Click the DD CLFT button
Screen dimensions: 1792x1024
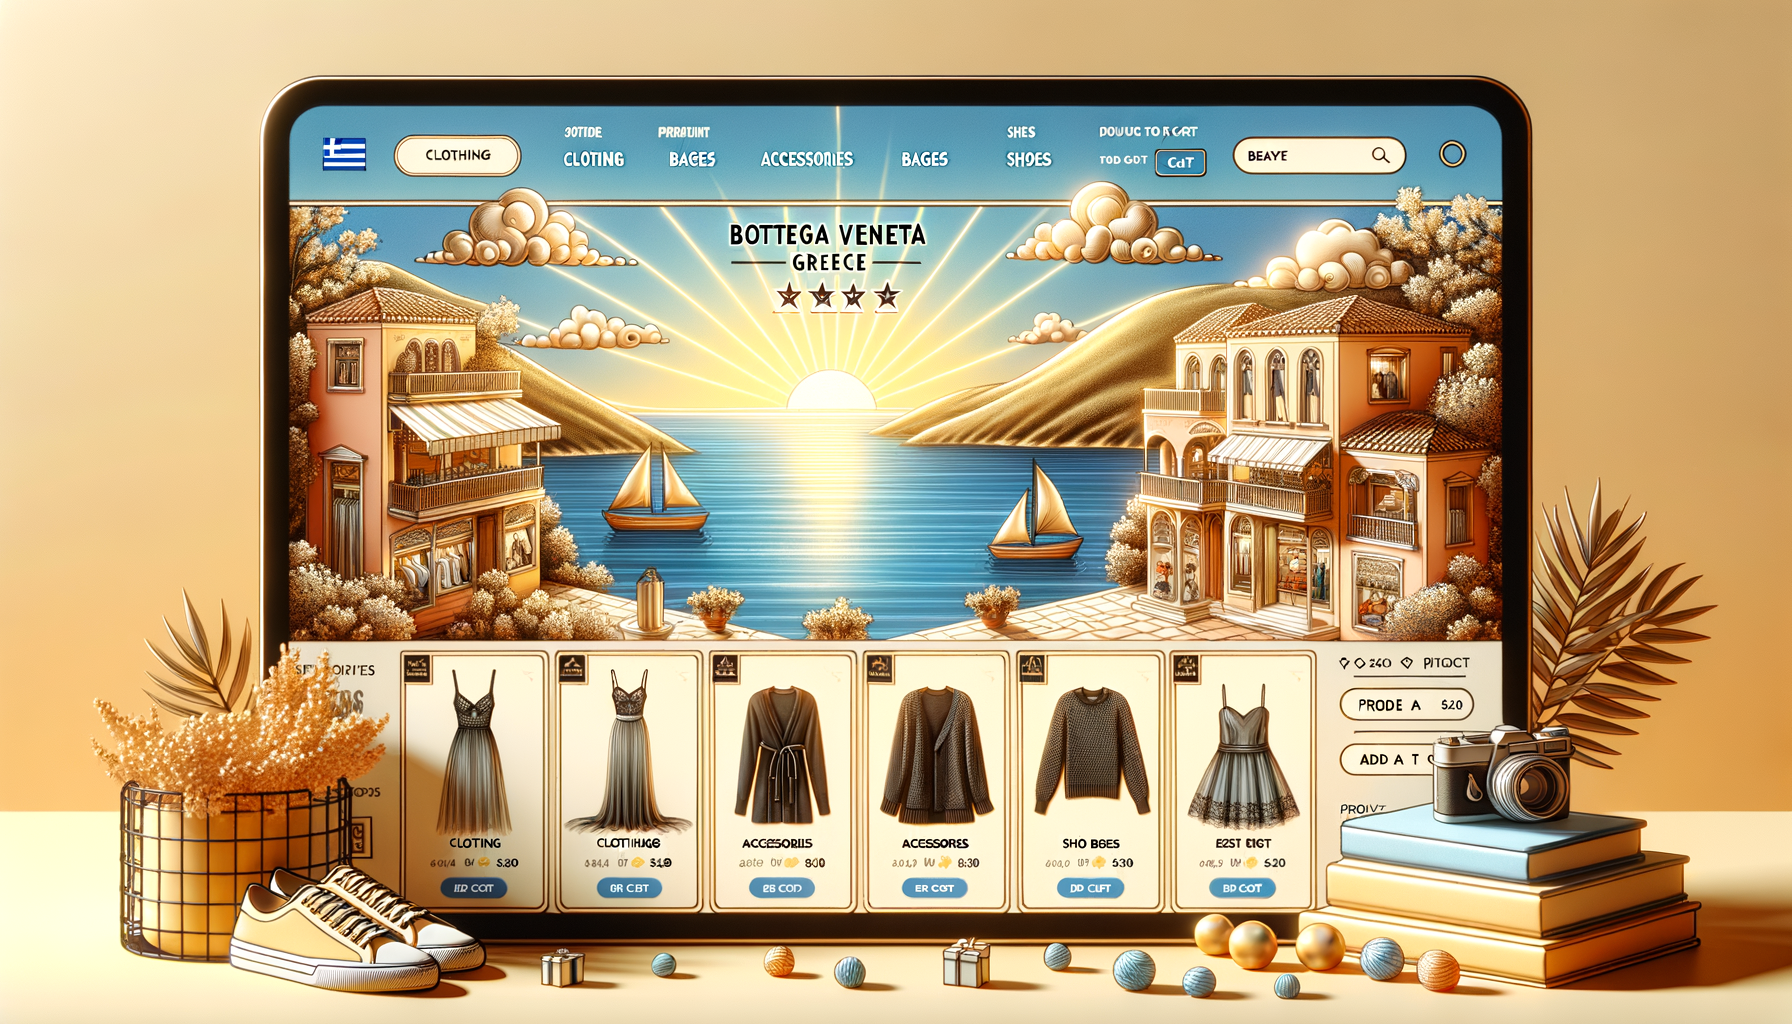coord(1090,888)
